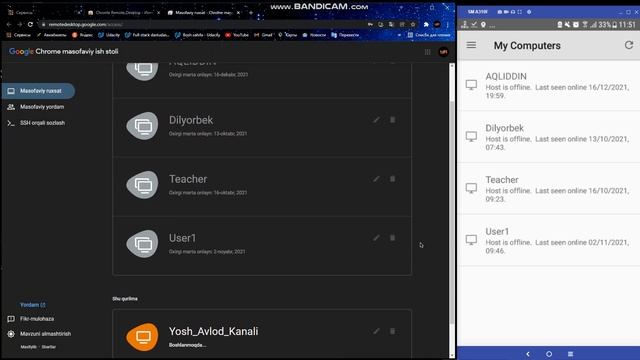
Task: Click the Teacher computer icon in Chrome
Action: (x=142, y=185)
